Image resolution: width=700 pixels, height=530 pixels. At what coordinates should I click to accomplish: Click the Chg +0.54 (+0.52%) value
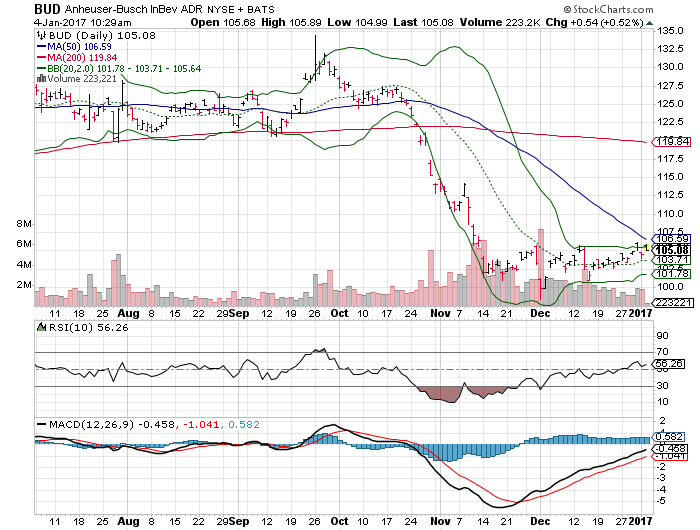(x=595, y=22)
